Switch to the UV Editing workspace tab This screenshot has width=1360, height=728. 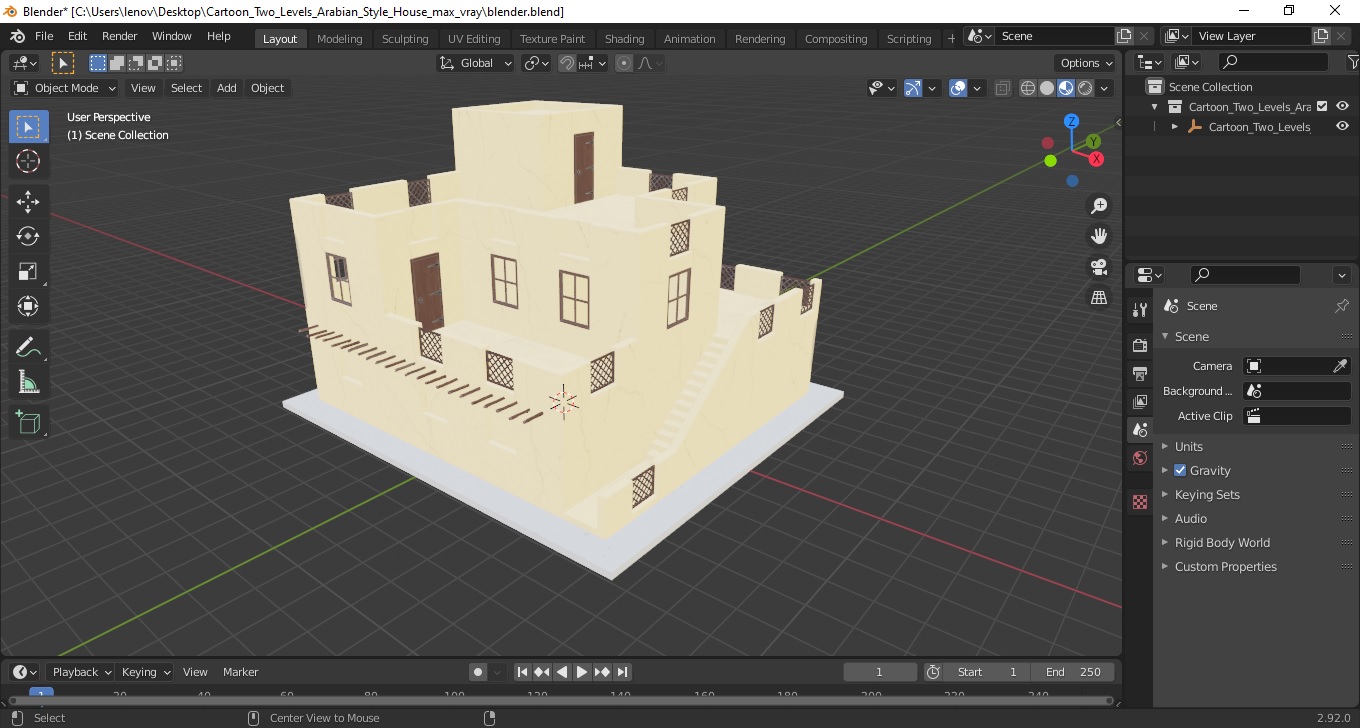(474, 39)
